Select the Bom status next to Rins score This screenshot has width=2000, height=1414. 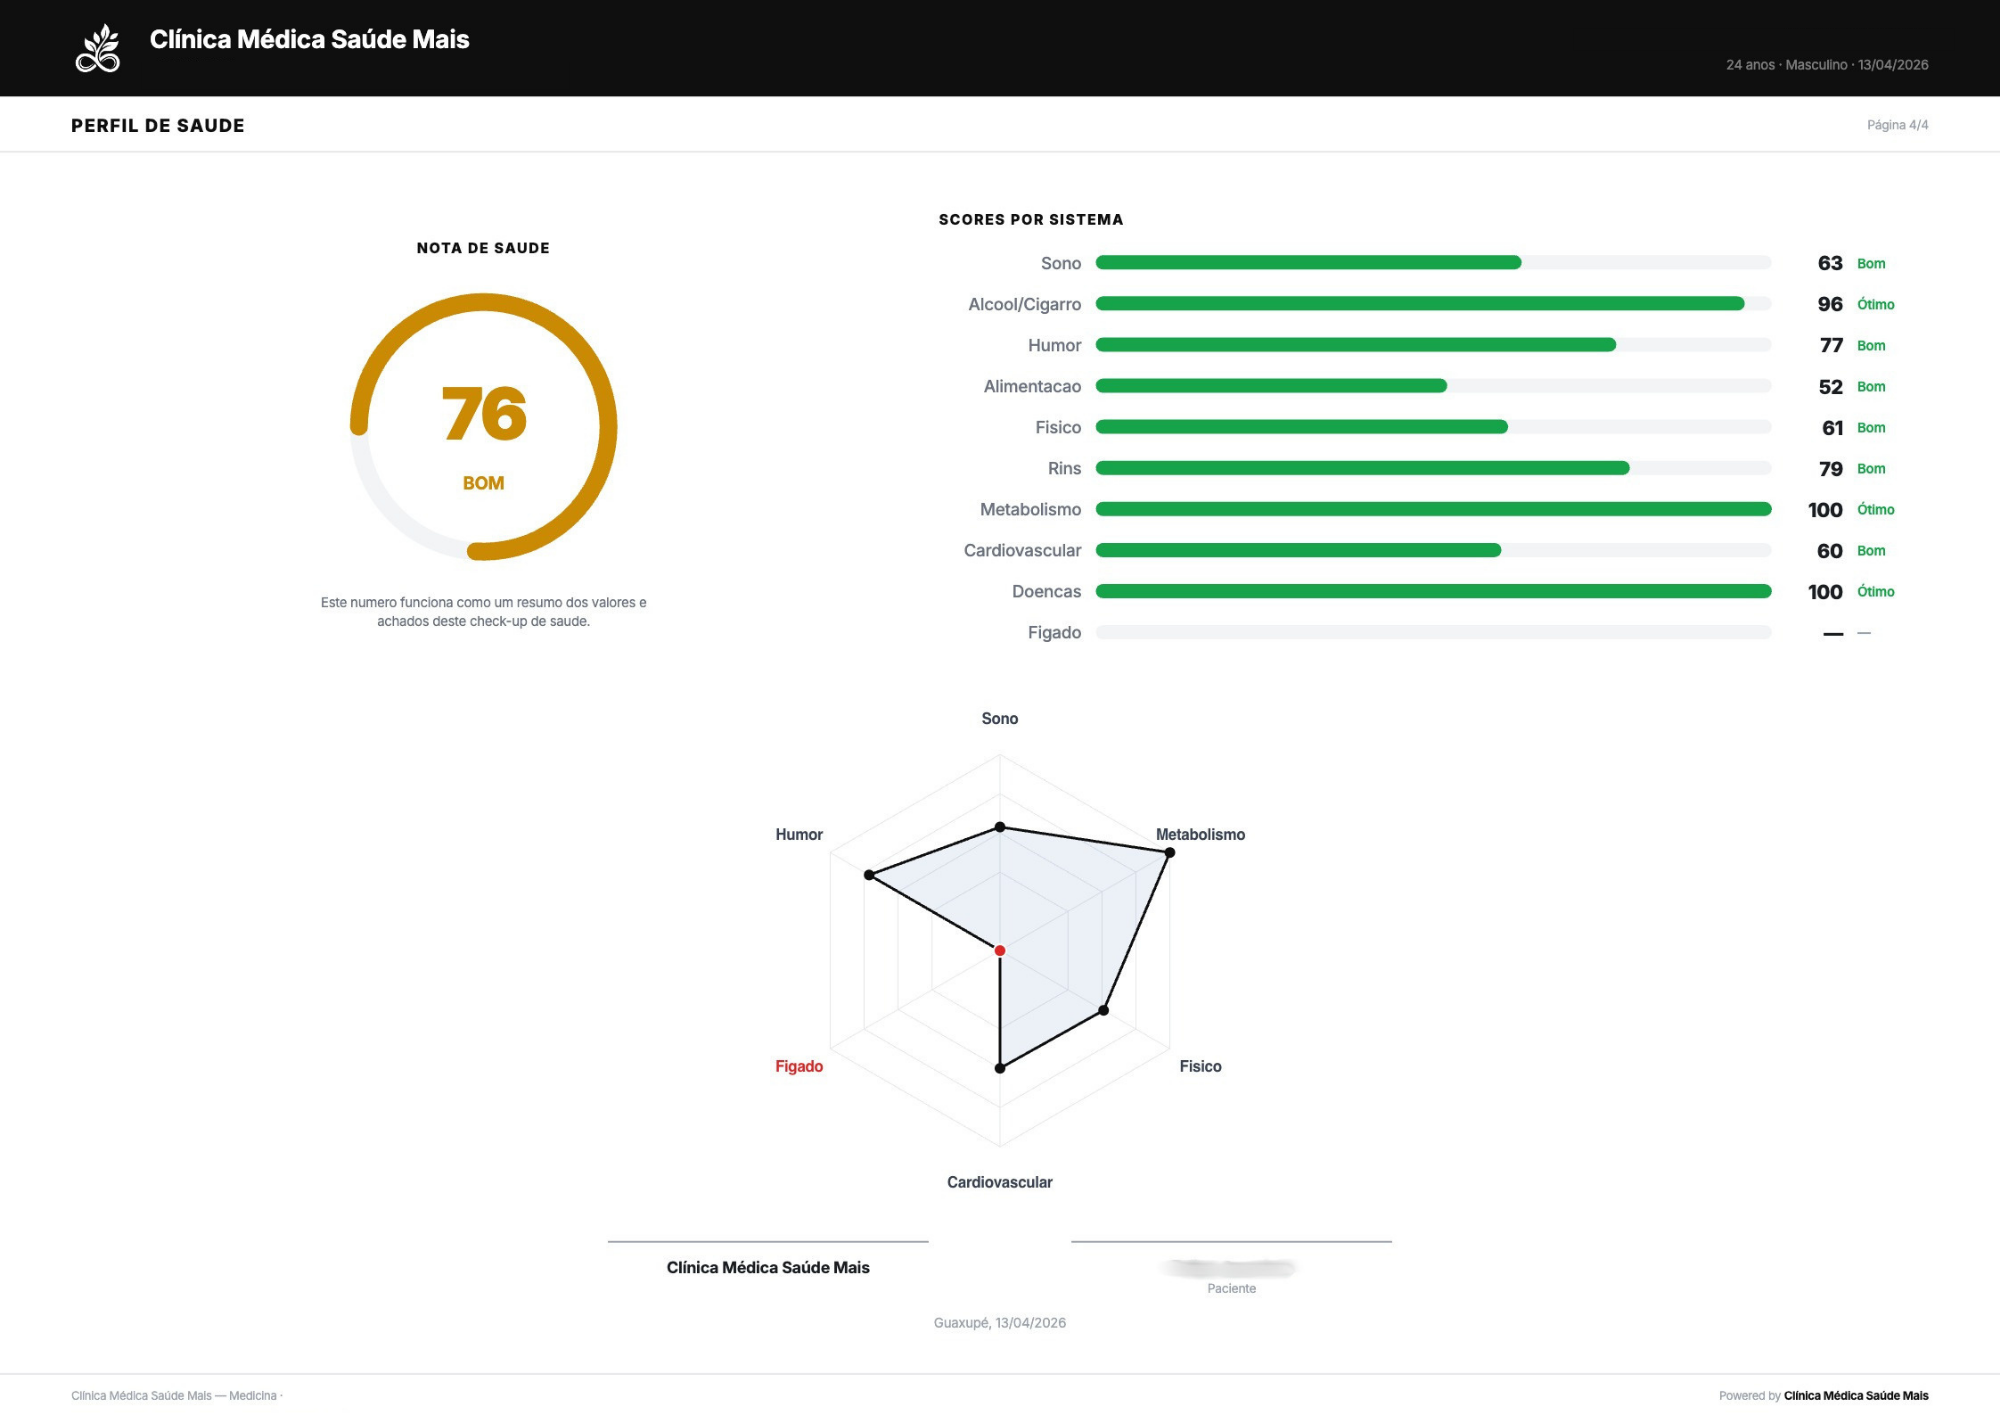point(1869,468)
